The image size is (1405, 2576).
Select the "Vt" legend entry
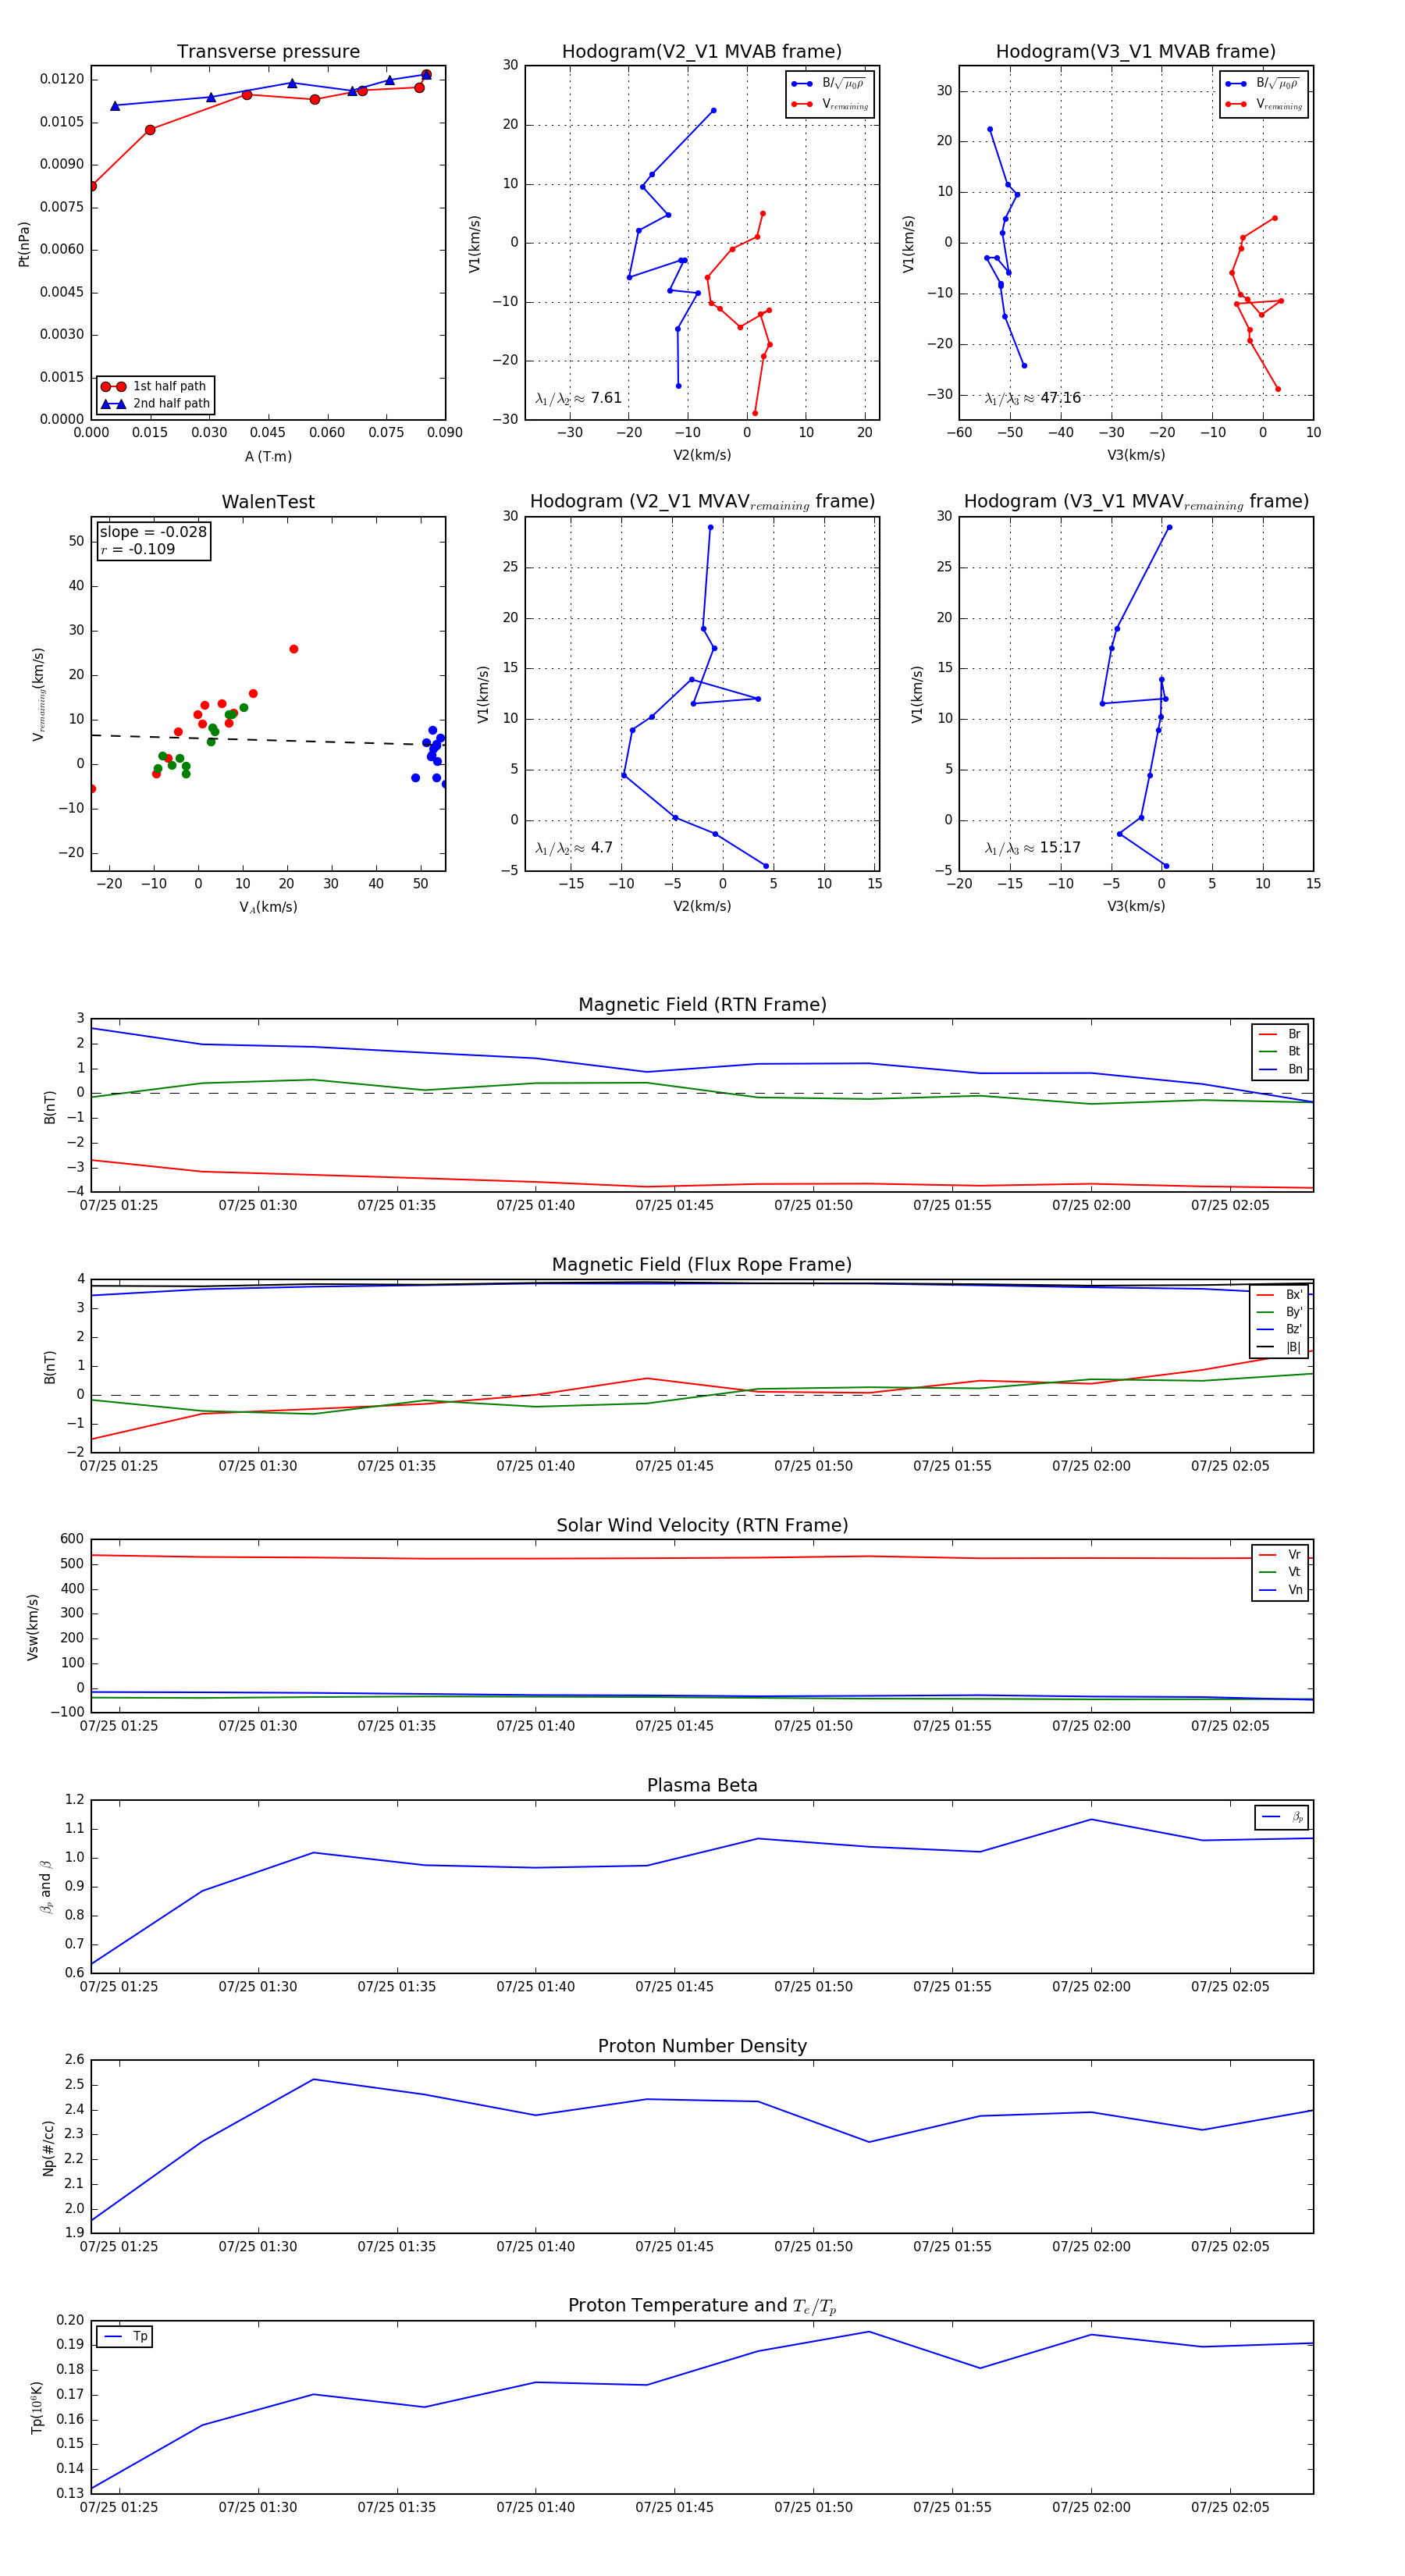[x=1280, y=1572]
